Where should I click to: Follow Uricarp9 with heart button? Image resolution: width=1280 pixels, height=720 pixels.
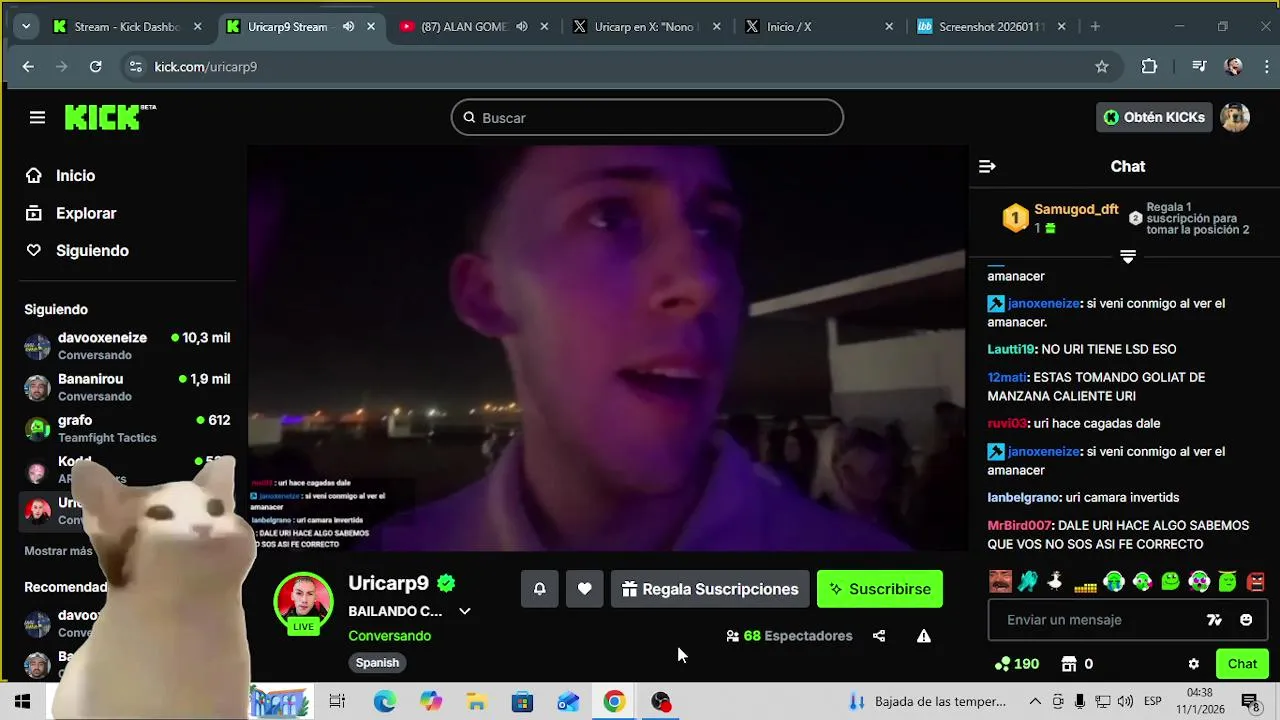pos(585,589)
